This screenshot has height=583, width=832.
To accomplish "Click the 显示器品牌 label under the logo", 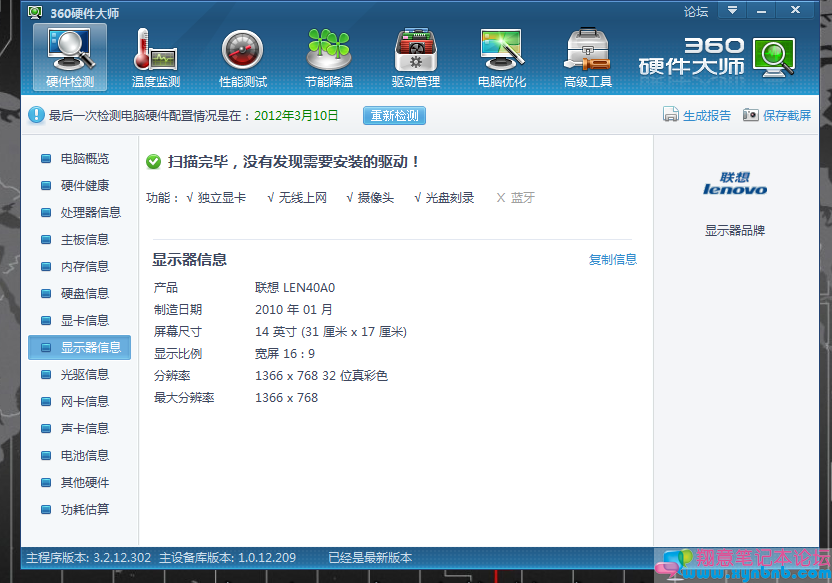I will [735, 231].
